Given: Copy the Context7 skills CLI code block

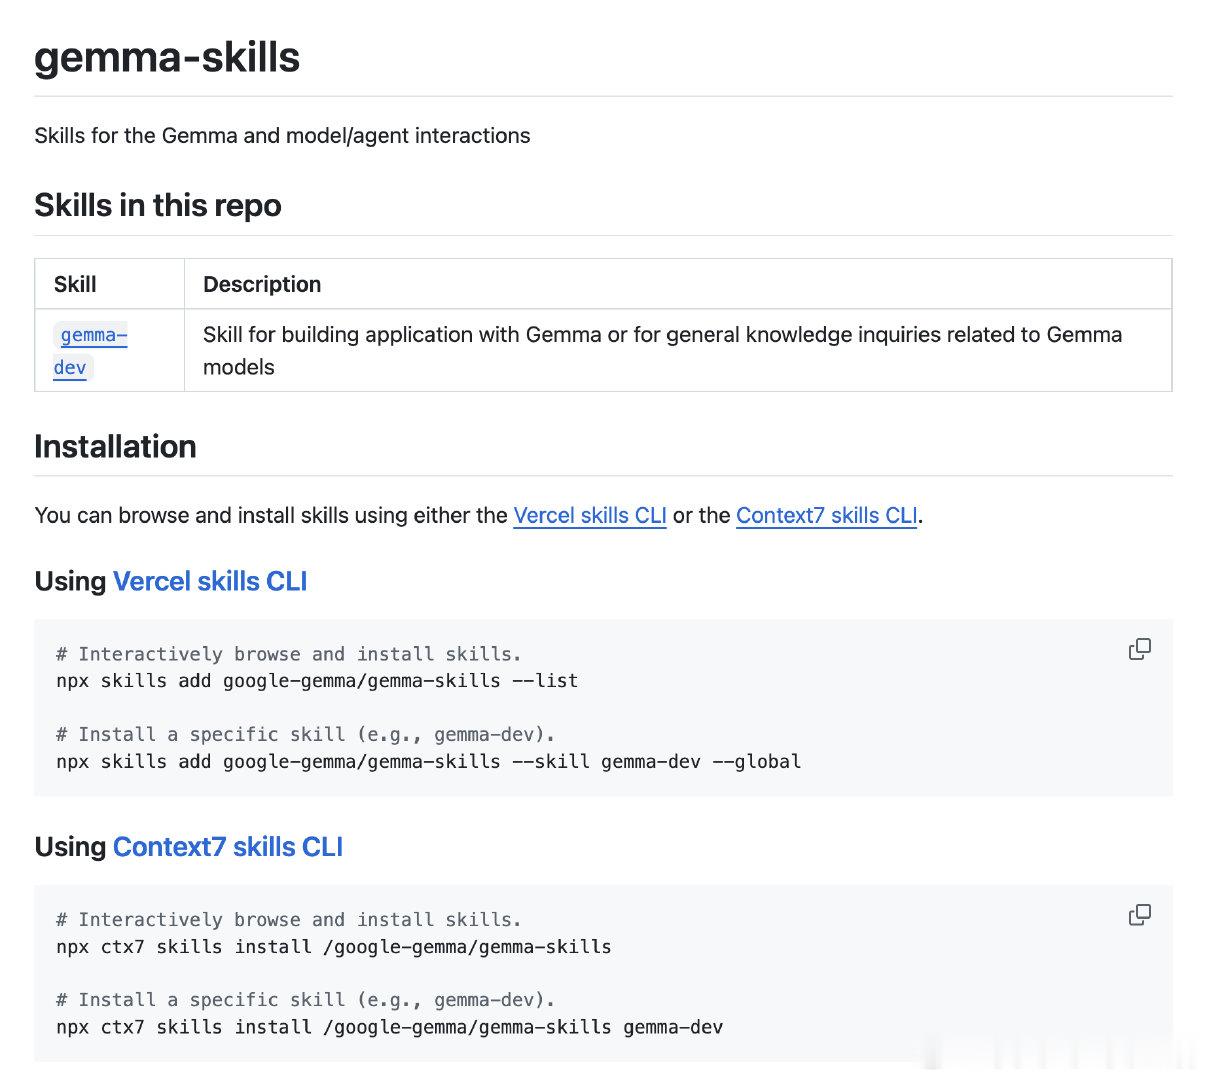Looking at the screenshot, I should [1139, 915].
